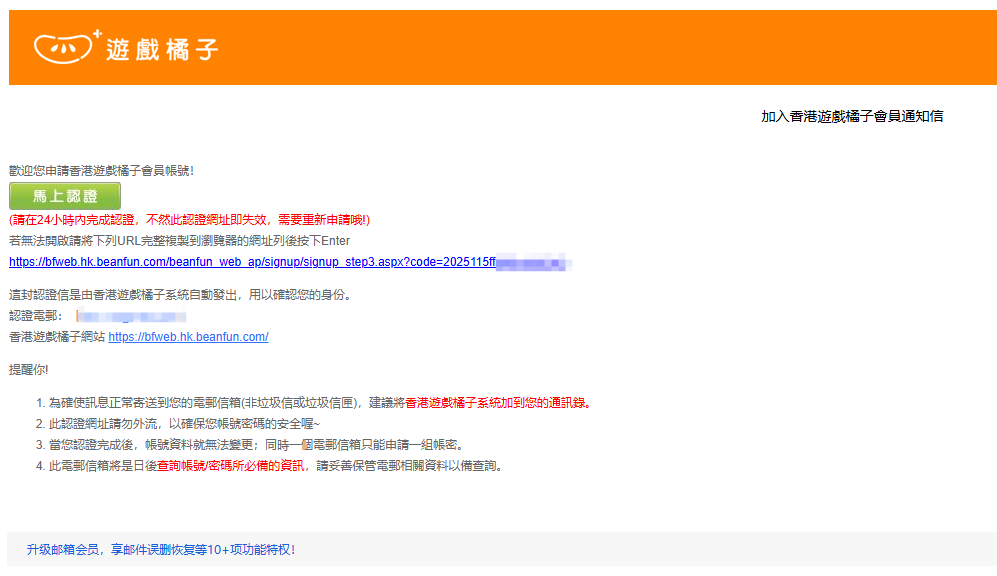Click the 遊戲橘子 logo text in banner
997x576 pixels.
click(x=162, y=49)
